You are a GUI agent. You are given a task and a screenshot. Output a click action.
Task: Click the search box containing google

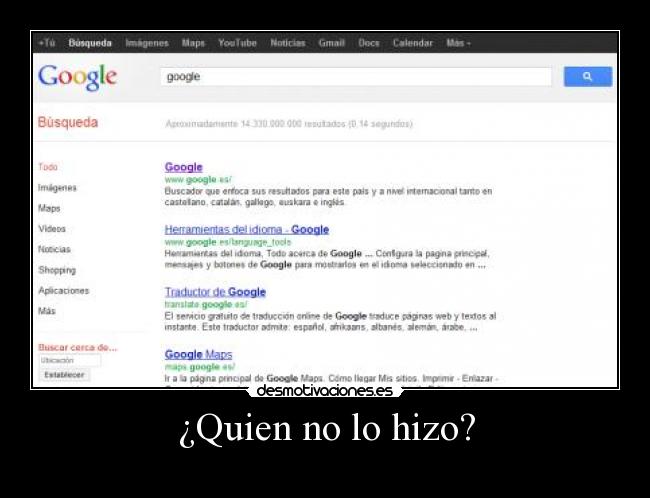pyautogui.click(x=356, y=77)
